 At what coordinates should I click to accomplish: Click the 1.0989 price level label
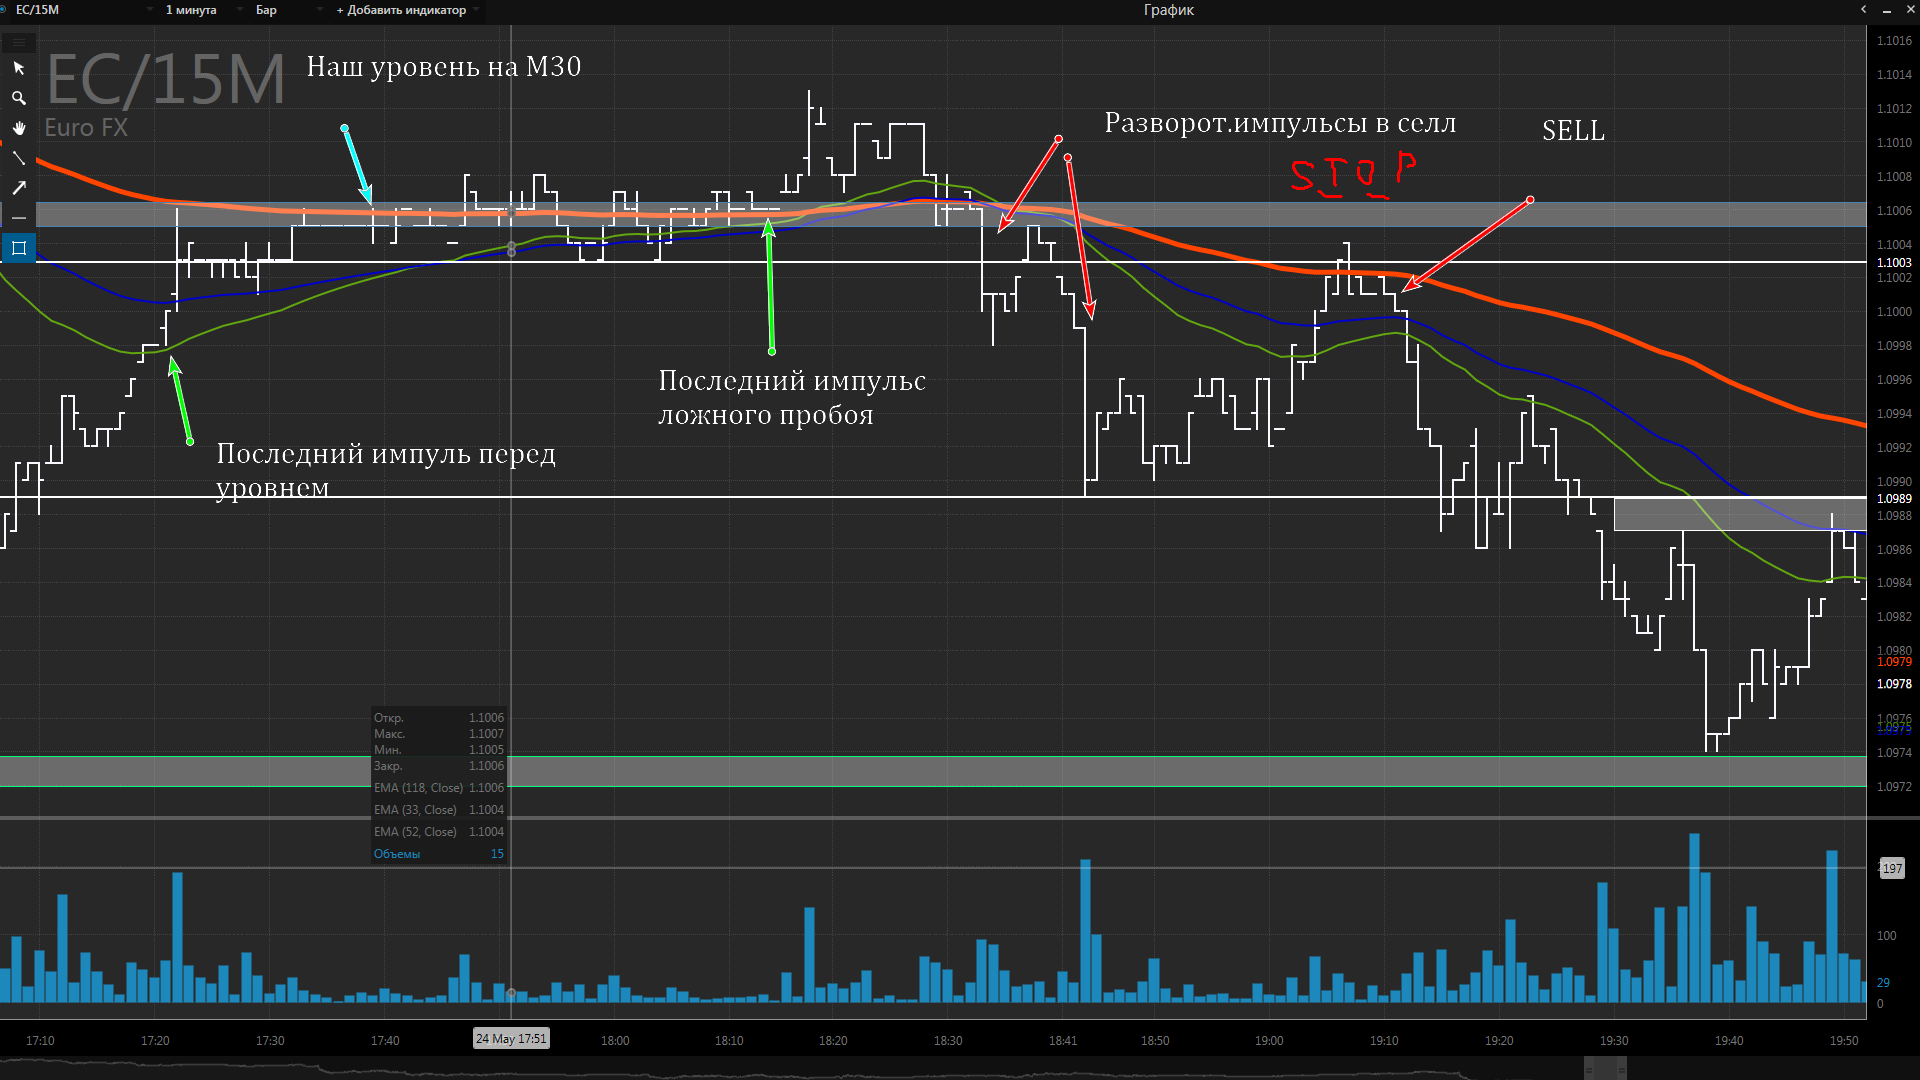coord(1894,499)
